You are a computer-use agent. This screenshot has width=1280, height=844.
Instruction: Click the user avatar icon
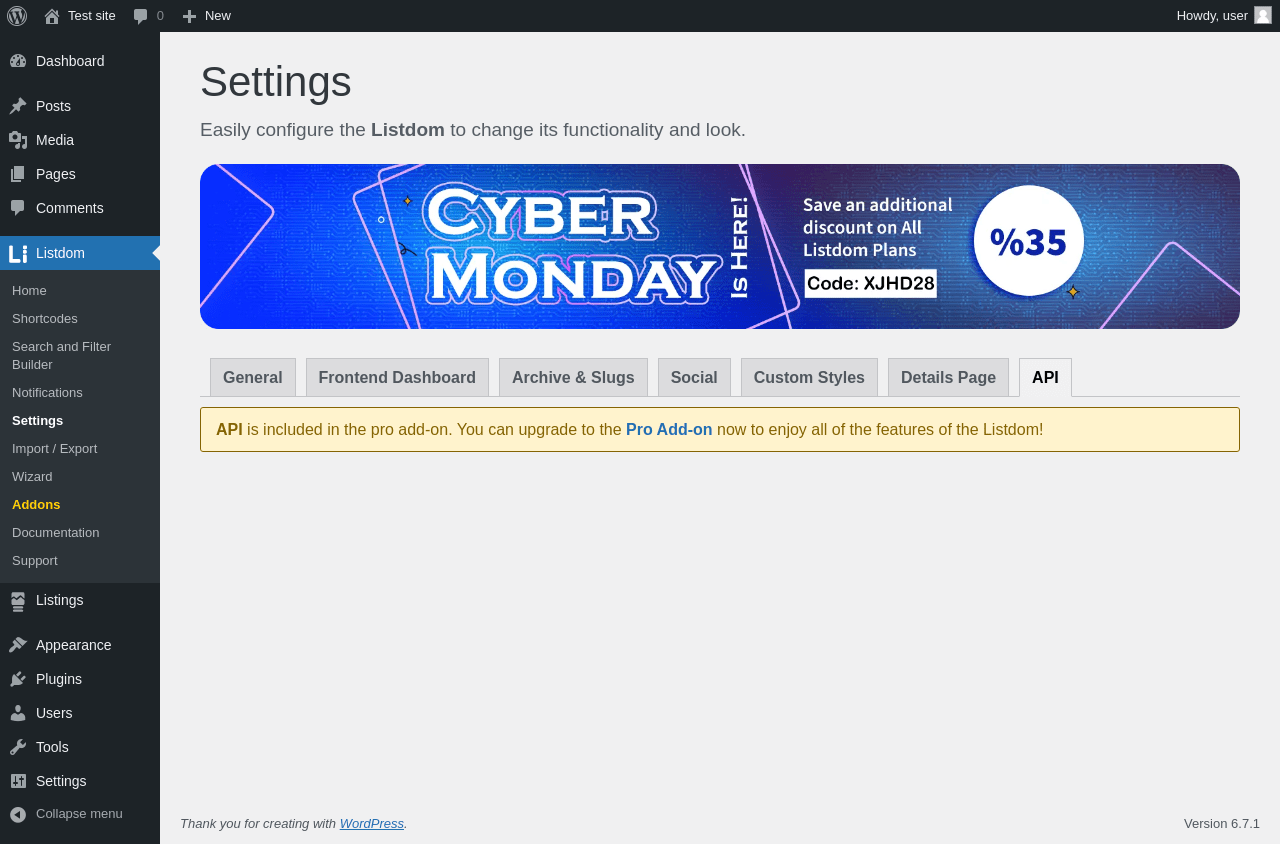[1263, 15]
